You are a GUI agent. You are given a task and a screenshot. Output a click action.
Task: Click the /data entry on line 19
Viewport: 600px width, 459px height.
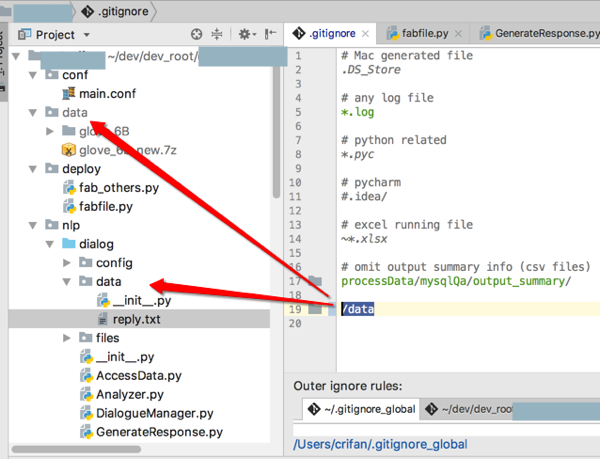358,309
